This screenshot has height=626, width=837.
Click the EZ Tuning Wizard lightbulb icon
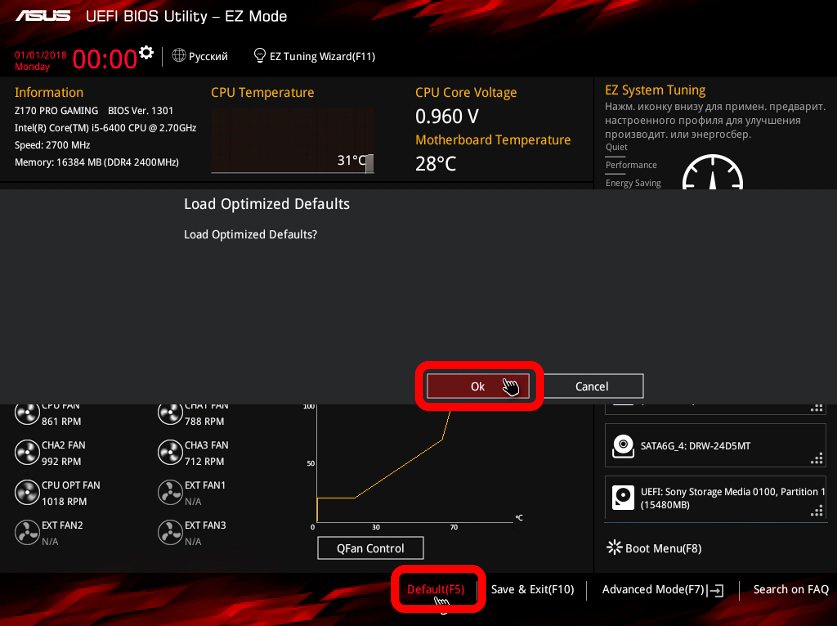[x=259, y=56]
